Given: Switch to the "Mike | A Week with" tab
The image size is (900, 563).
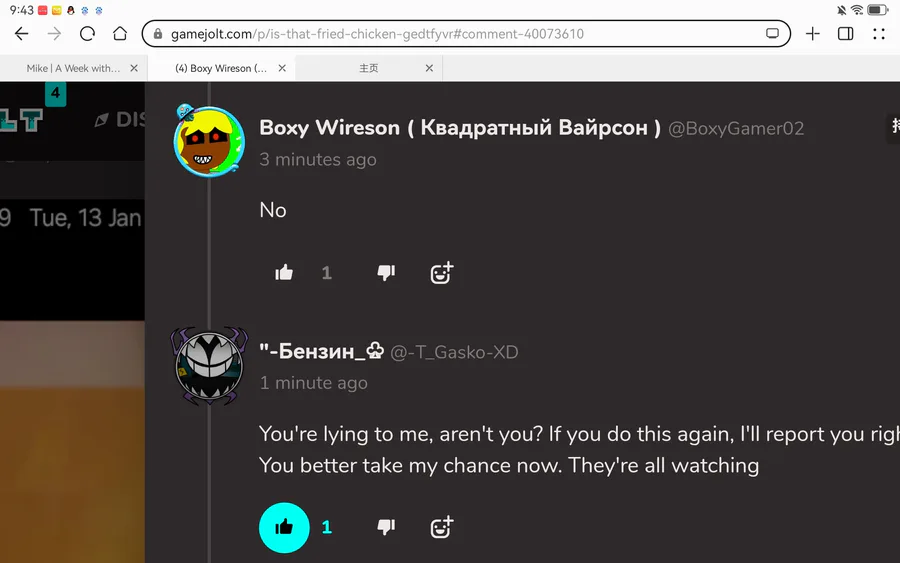Looking at the screenshot, I should (73, 68).
